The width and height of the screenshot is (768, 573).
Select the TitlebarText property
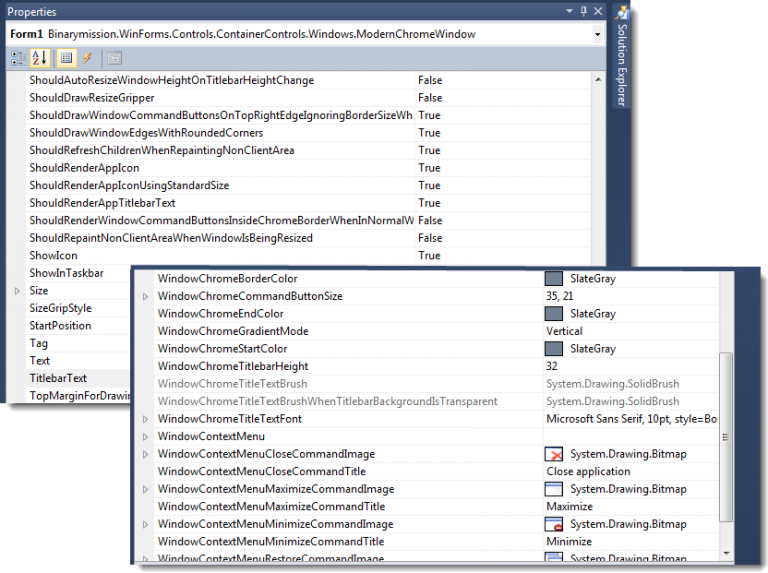[58, 379]
